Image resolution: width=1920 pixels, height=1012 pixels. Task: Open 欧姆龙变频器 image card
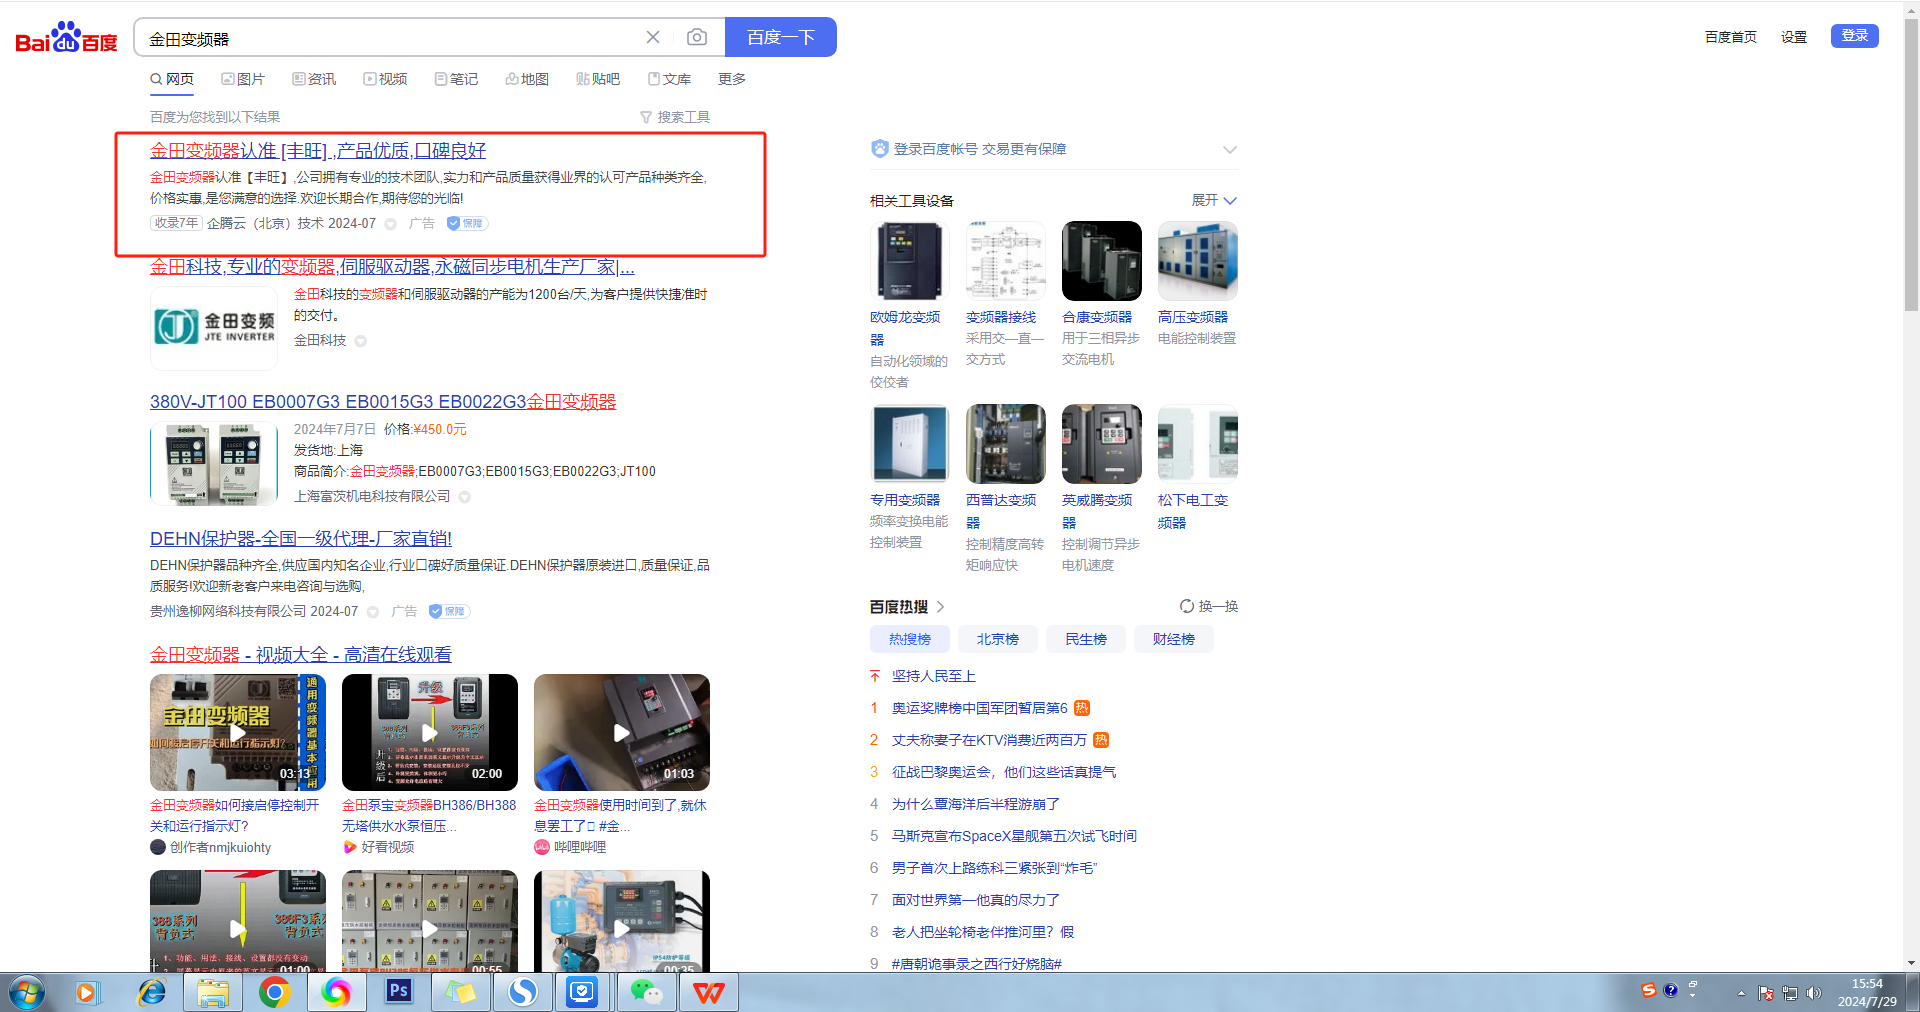point(910,261)
